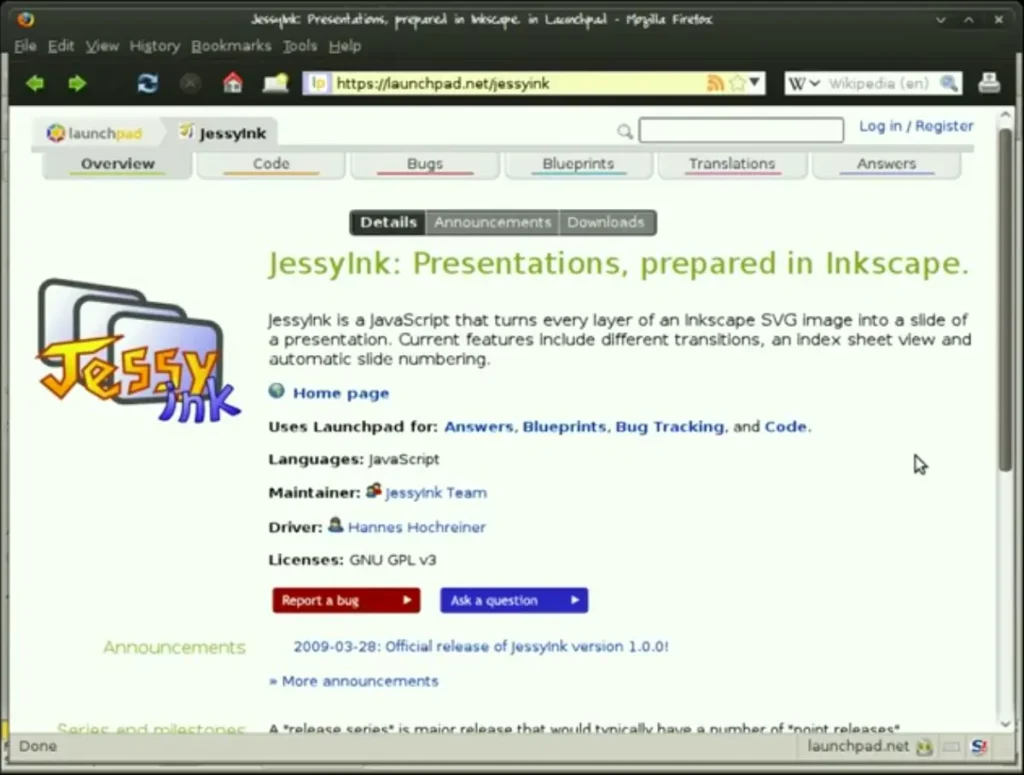Click the More announcements link
This screenshot has height=775, width=1024.
[x=353, y=681]
